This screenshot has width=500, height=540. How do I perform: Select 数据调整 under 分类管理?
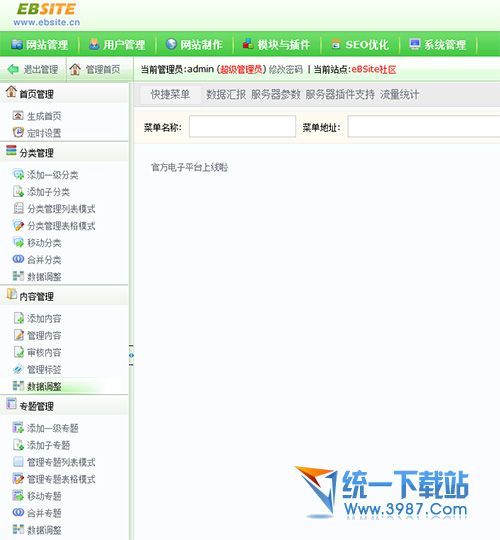[x=44, y=277]
